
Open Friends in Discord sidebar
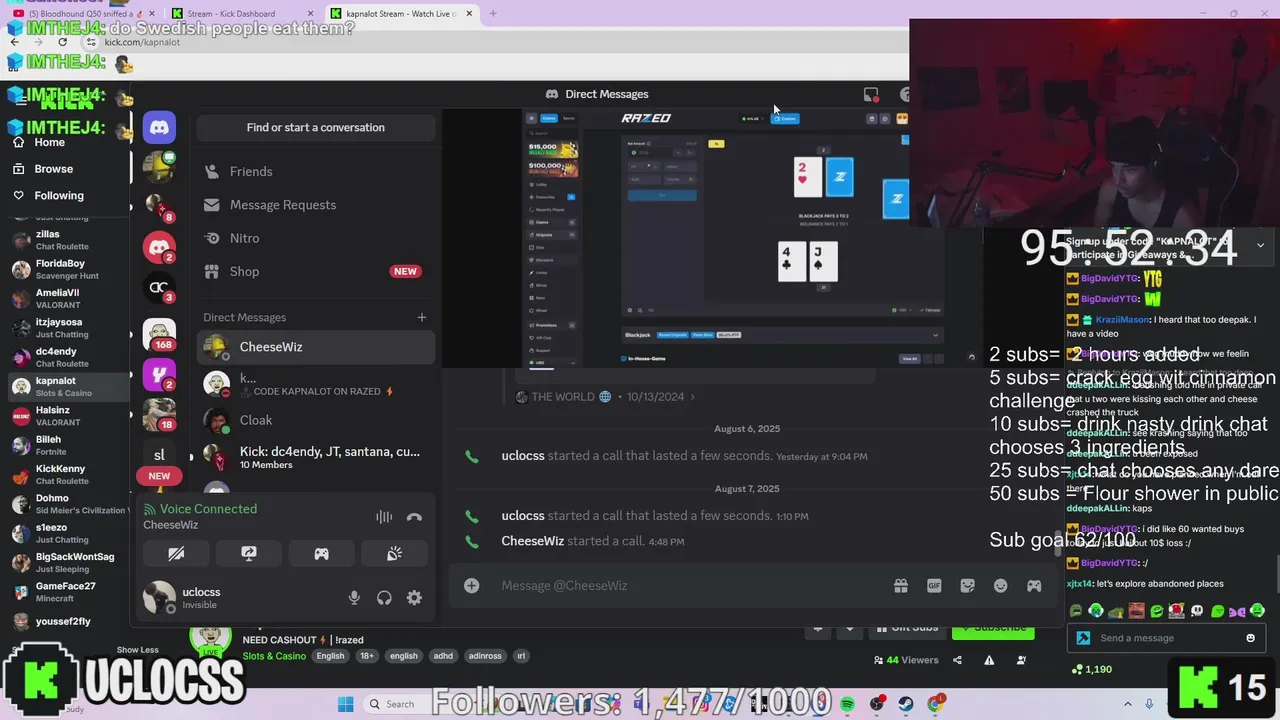point(315,172)
